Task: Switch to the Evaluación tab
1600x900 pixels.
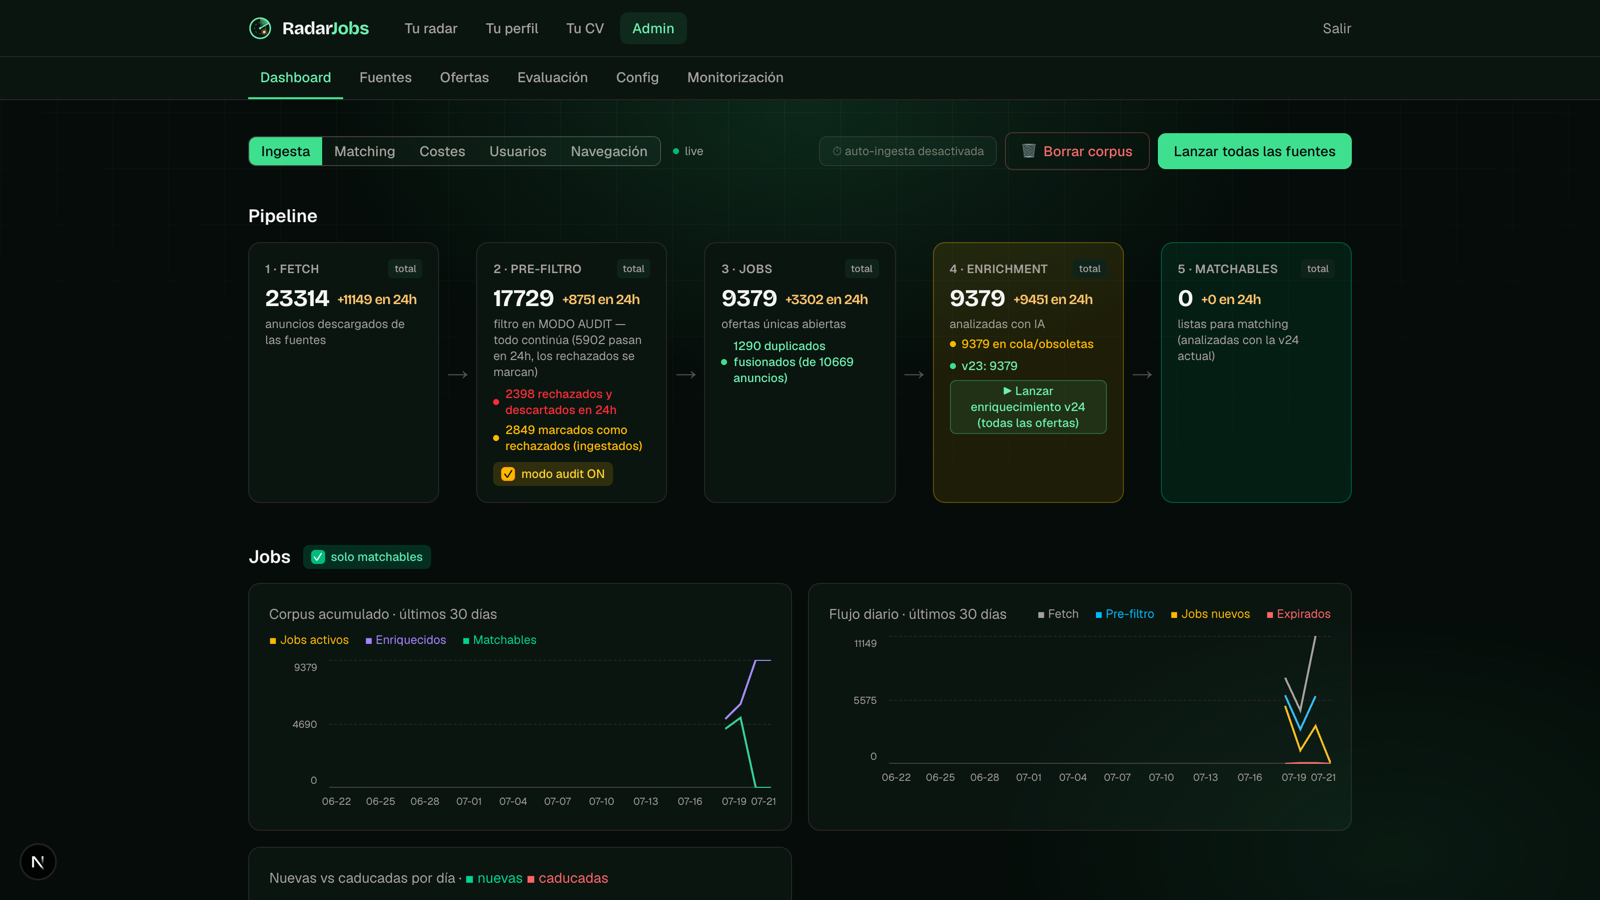Action: point(553,77)
